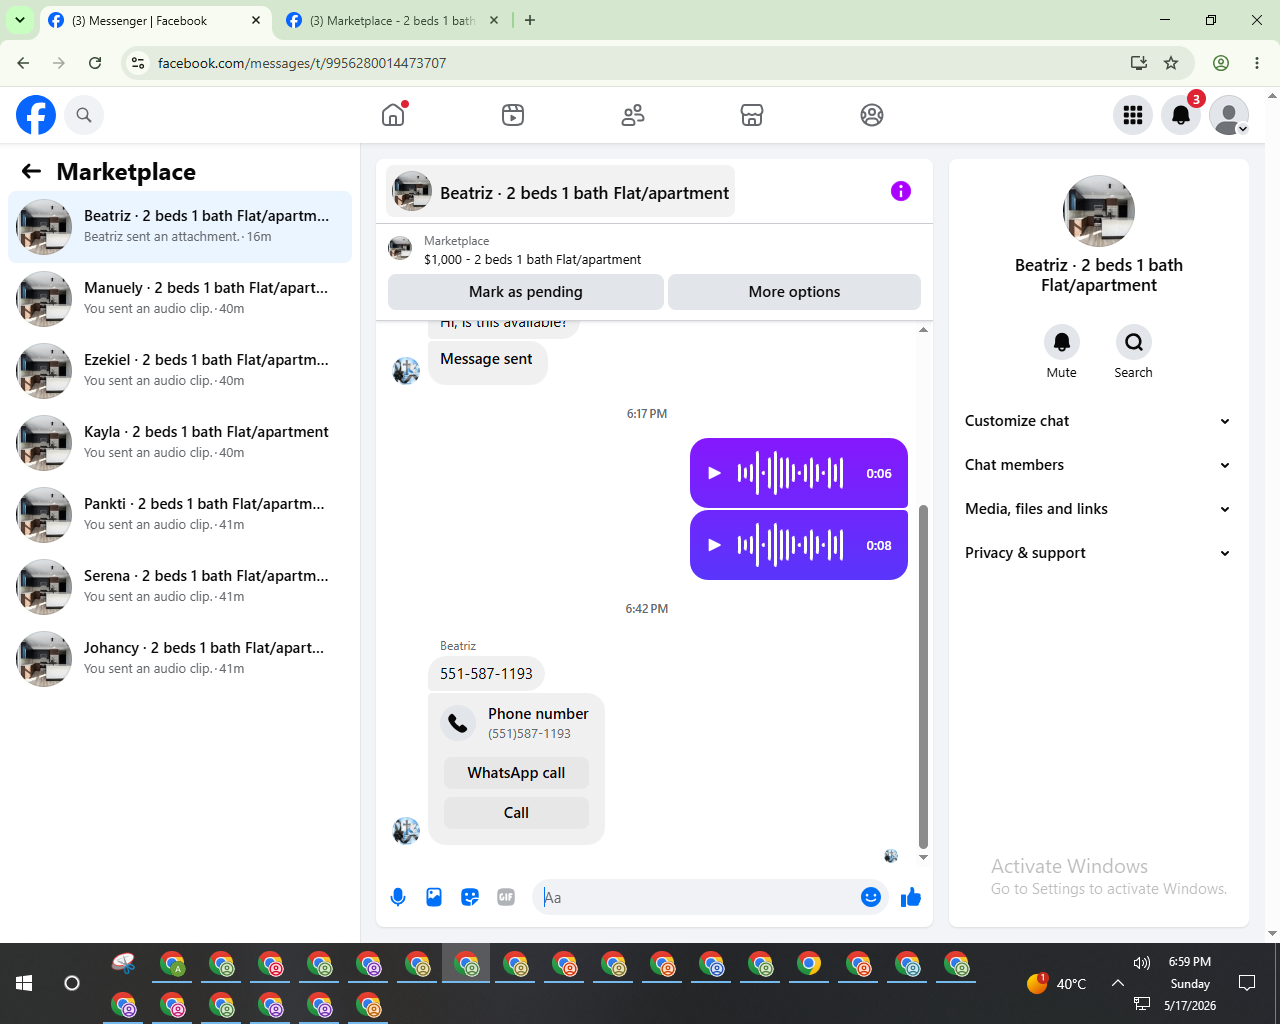Expand Customize chat section
The width and height of the screenshot is (1280, 1024).
pos(1099,421)
